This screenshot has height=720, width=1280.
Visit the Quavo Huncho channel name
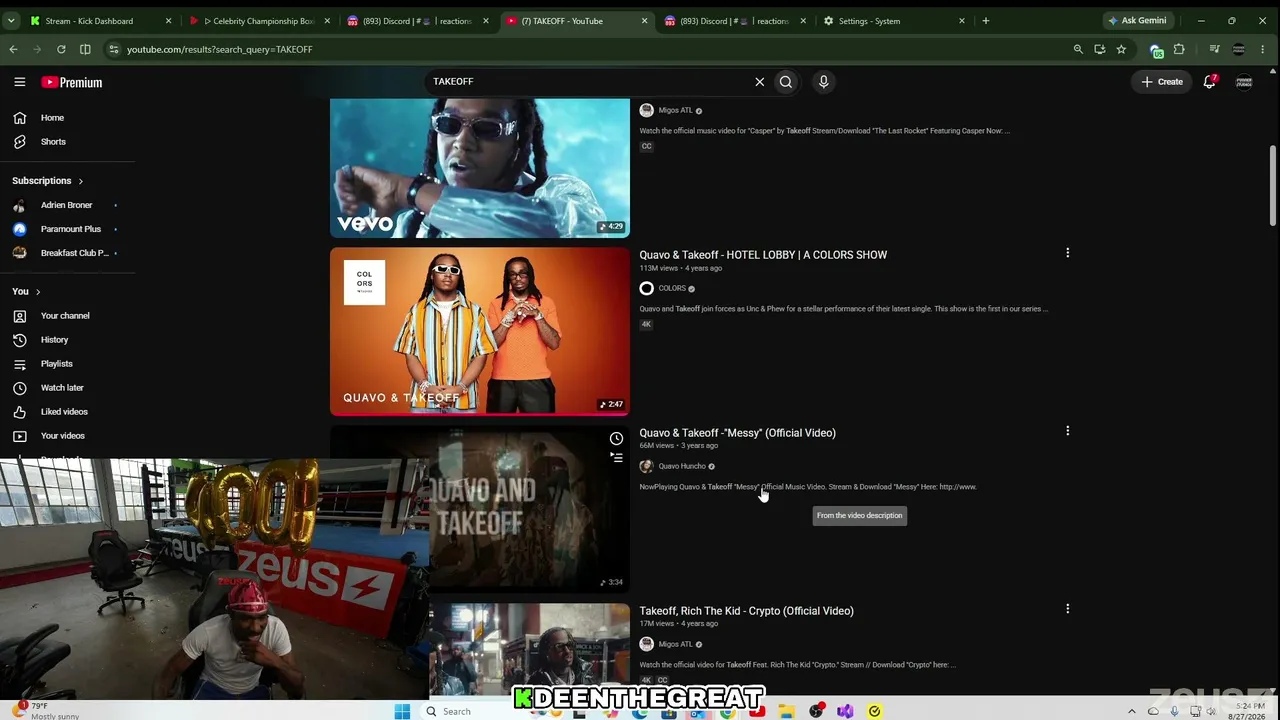(682, 466)
